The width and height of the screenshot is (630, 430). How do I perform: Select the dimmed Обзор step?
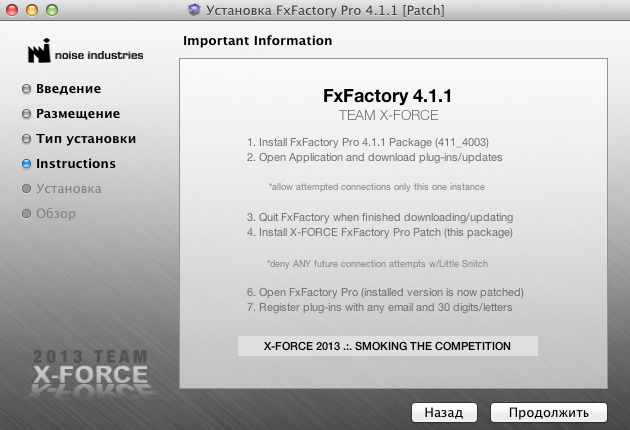tap(56, 213)
